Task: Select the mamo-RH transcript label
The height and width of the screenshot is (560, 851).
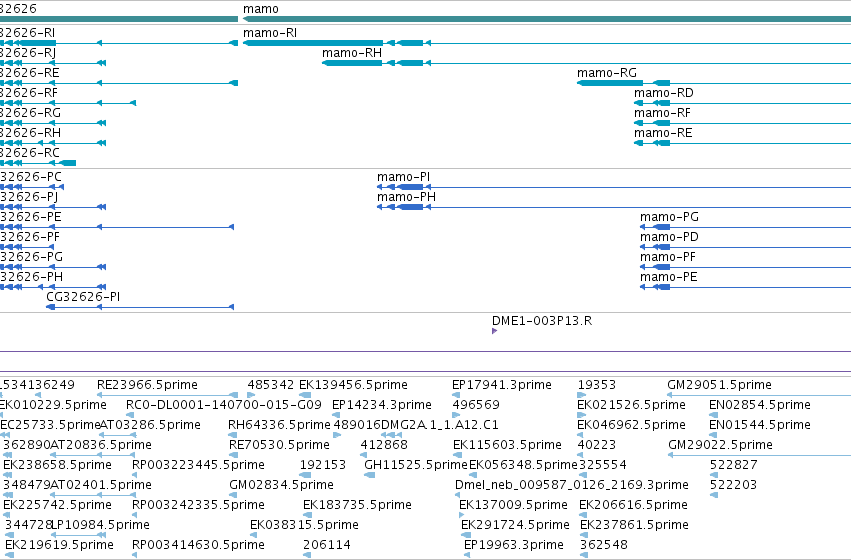Action: 352,53
